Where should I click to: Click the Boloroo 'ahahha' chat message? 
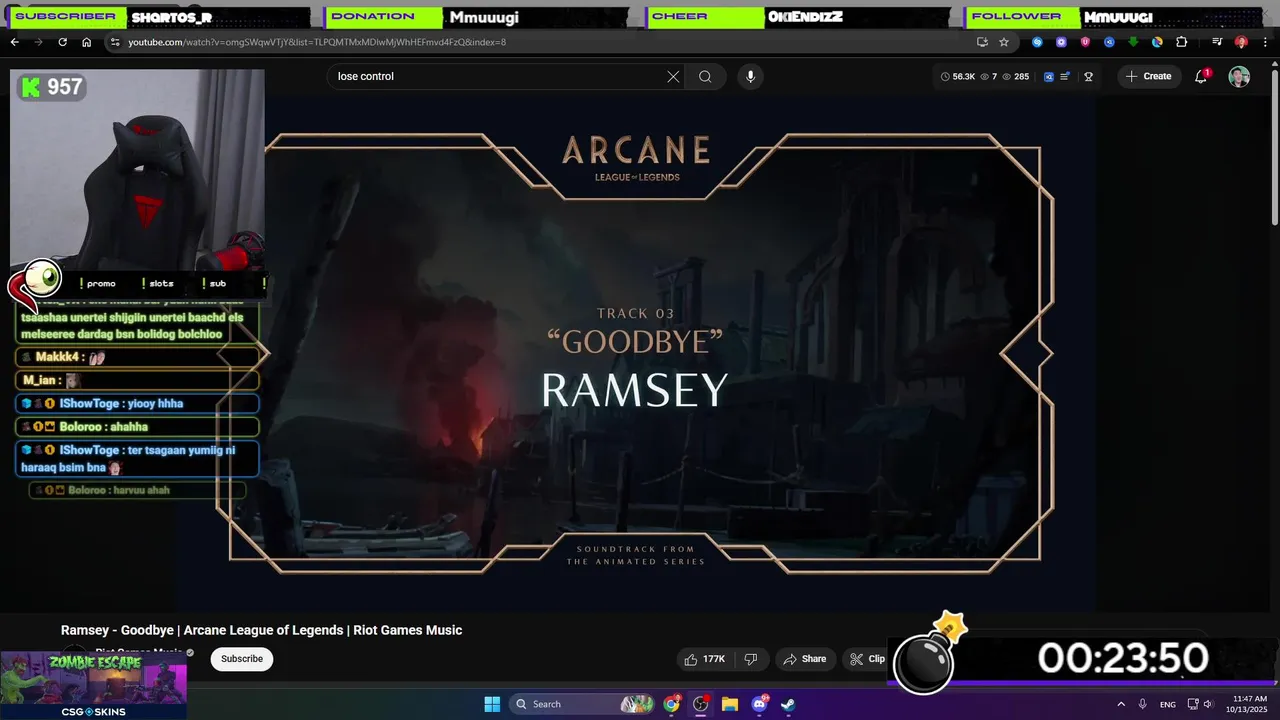137,427
